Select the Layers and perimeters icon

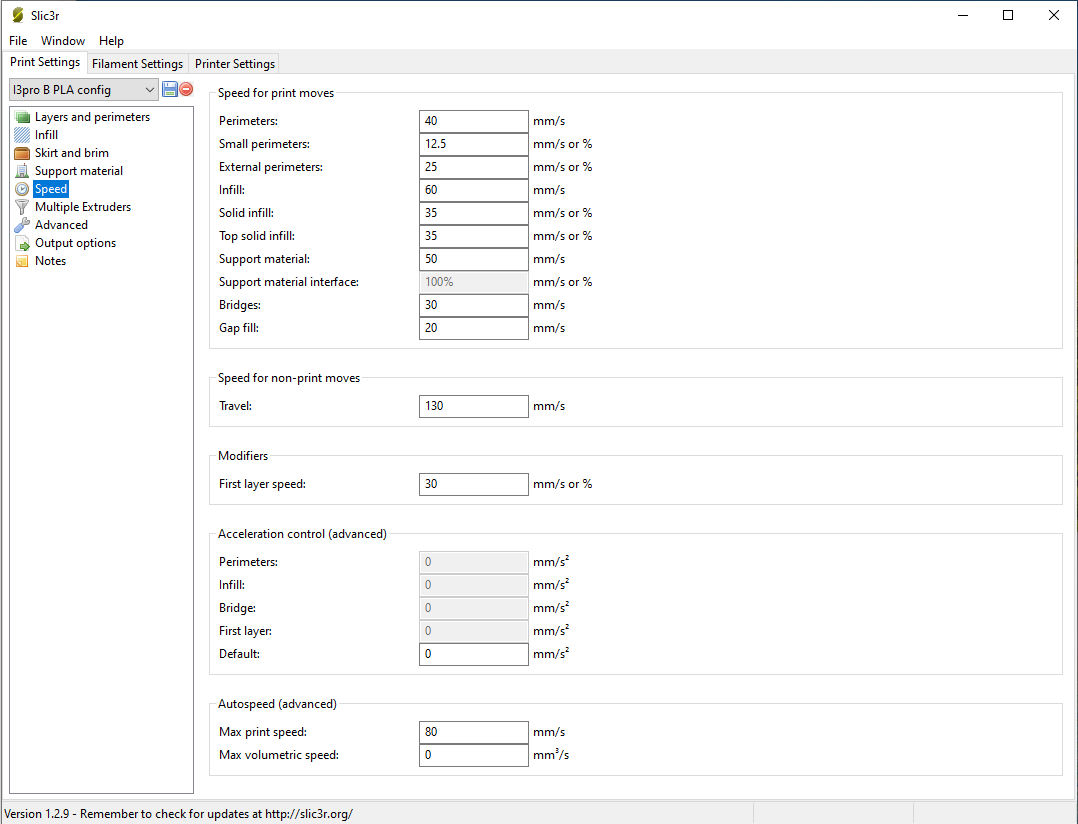22,117
